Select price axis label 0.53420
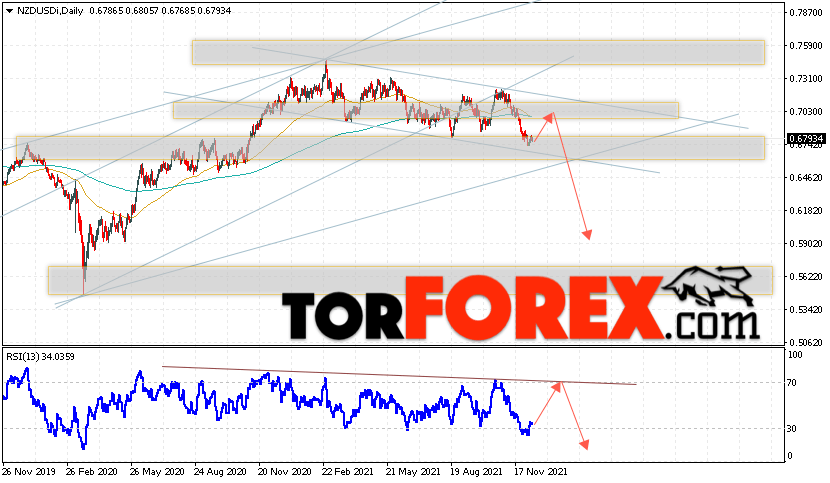The width and height of the screenshot is (830, 483). 806,310
